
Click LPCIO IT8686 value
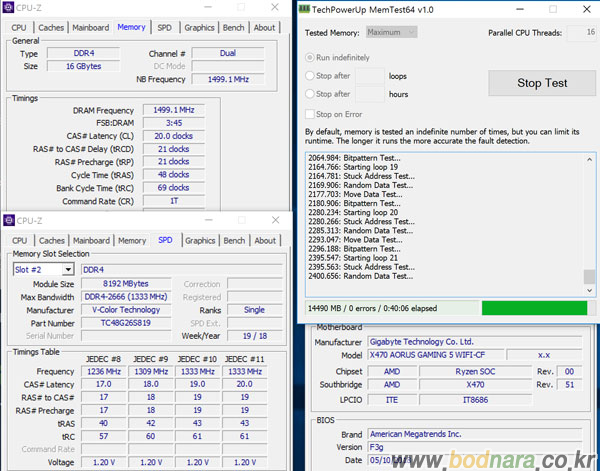point(475,400)
